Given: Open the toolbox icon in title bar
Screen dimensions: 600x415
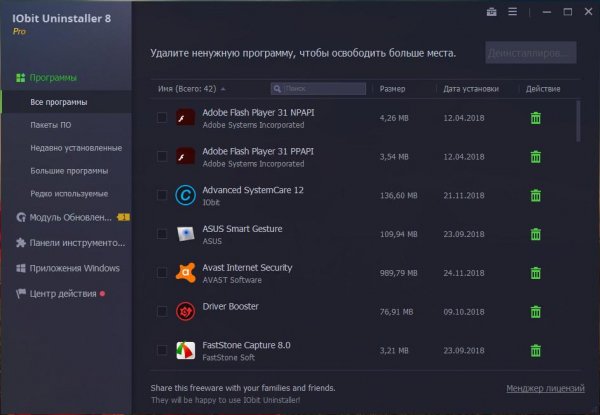Looking at the screenshot, I should 492,12.
